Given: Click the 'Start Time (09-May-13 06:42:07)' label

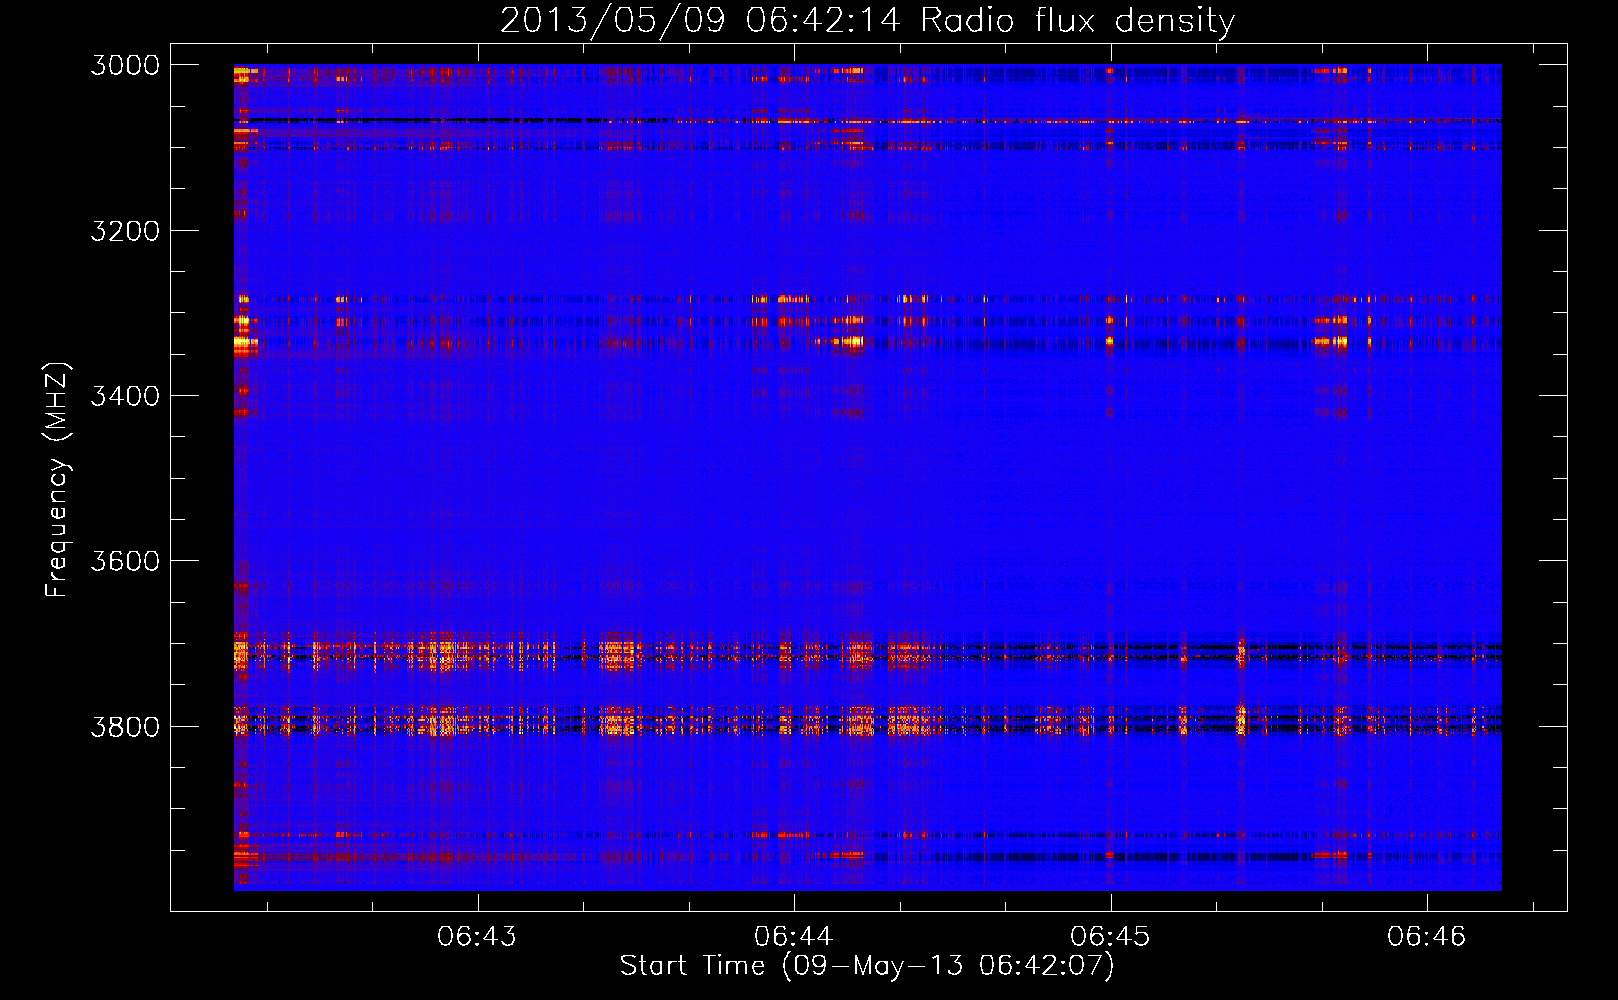Looking at the screenshot, I should [x=867, y=966].
